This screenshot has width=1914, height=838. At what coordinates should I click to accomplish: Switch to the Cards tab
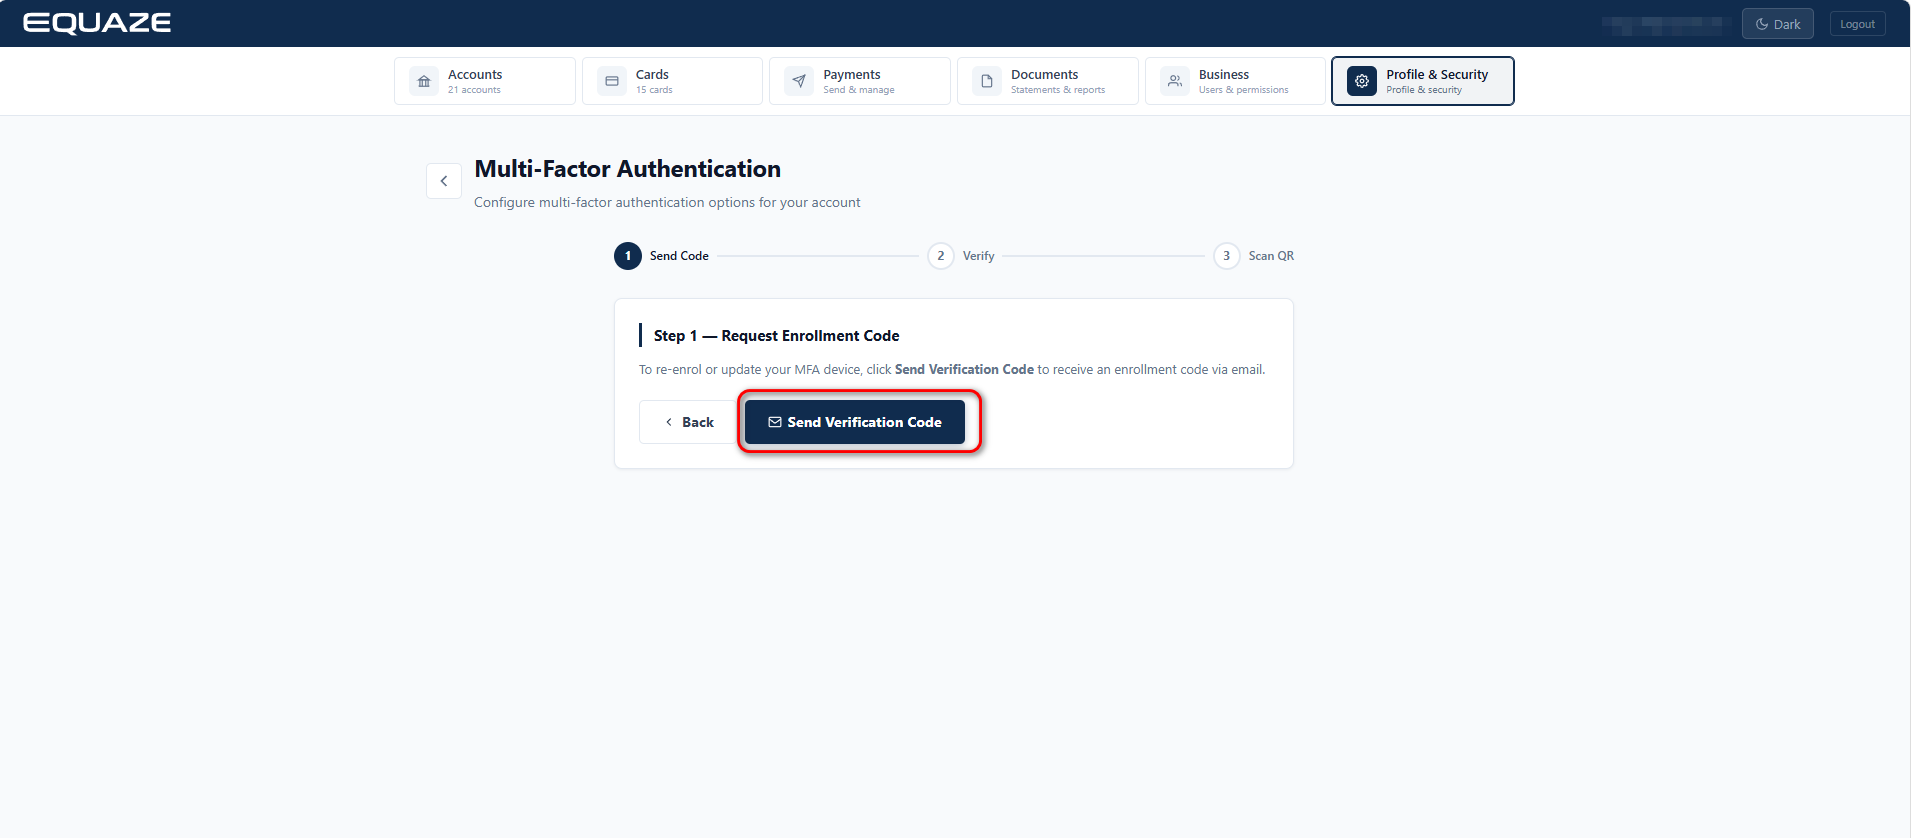[672, 81]
